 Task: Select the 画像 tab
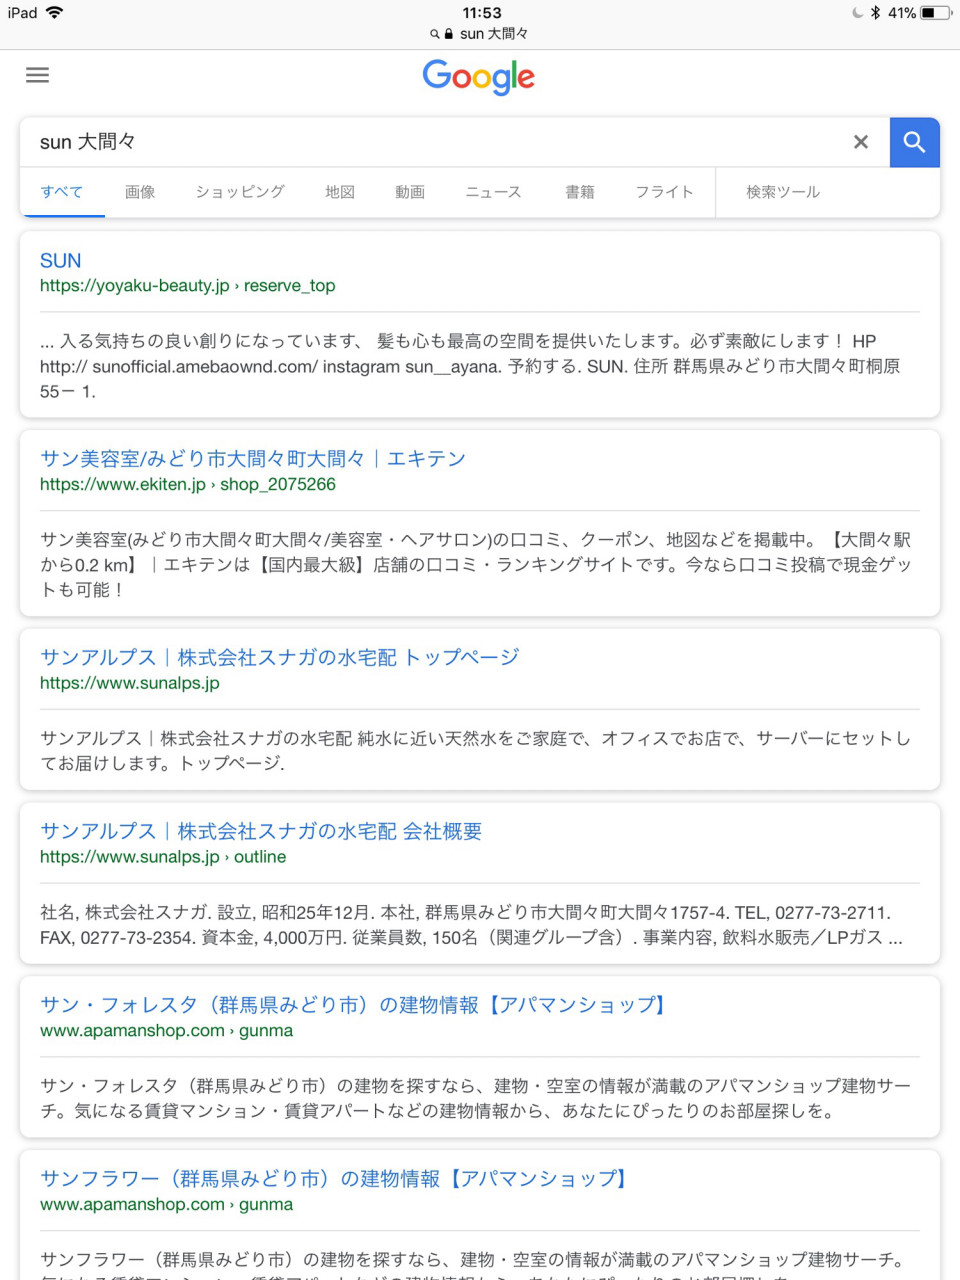tap(140, 192)
